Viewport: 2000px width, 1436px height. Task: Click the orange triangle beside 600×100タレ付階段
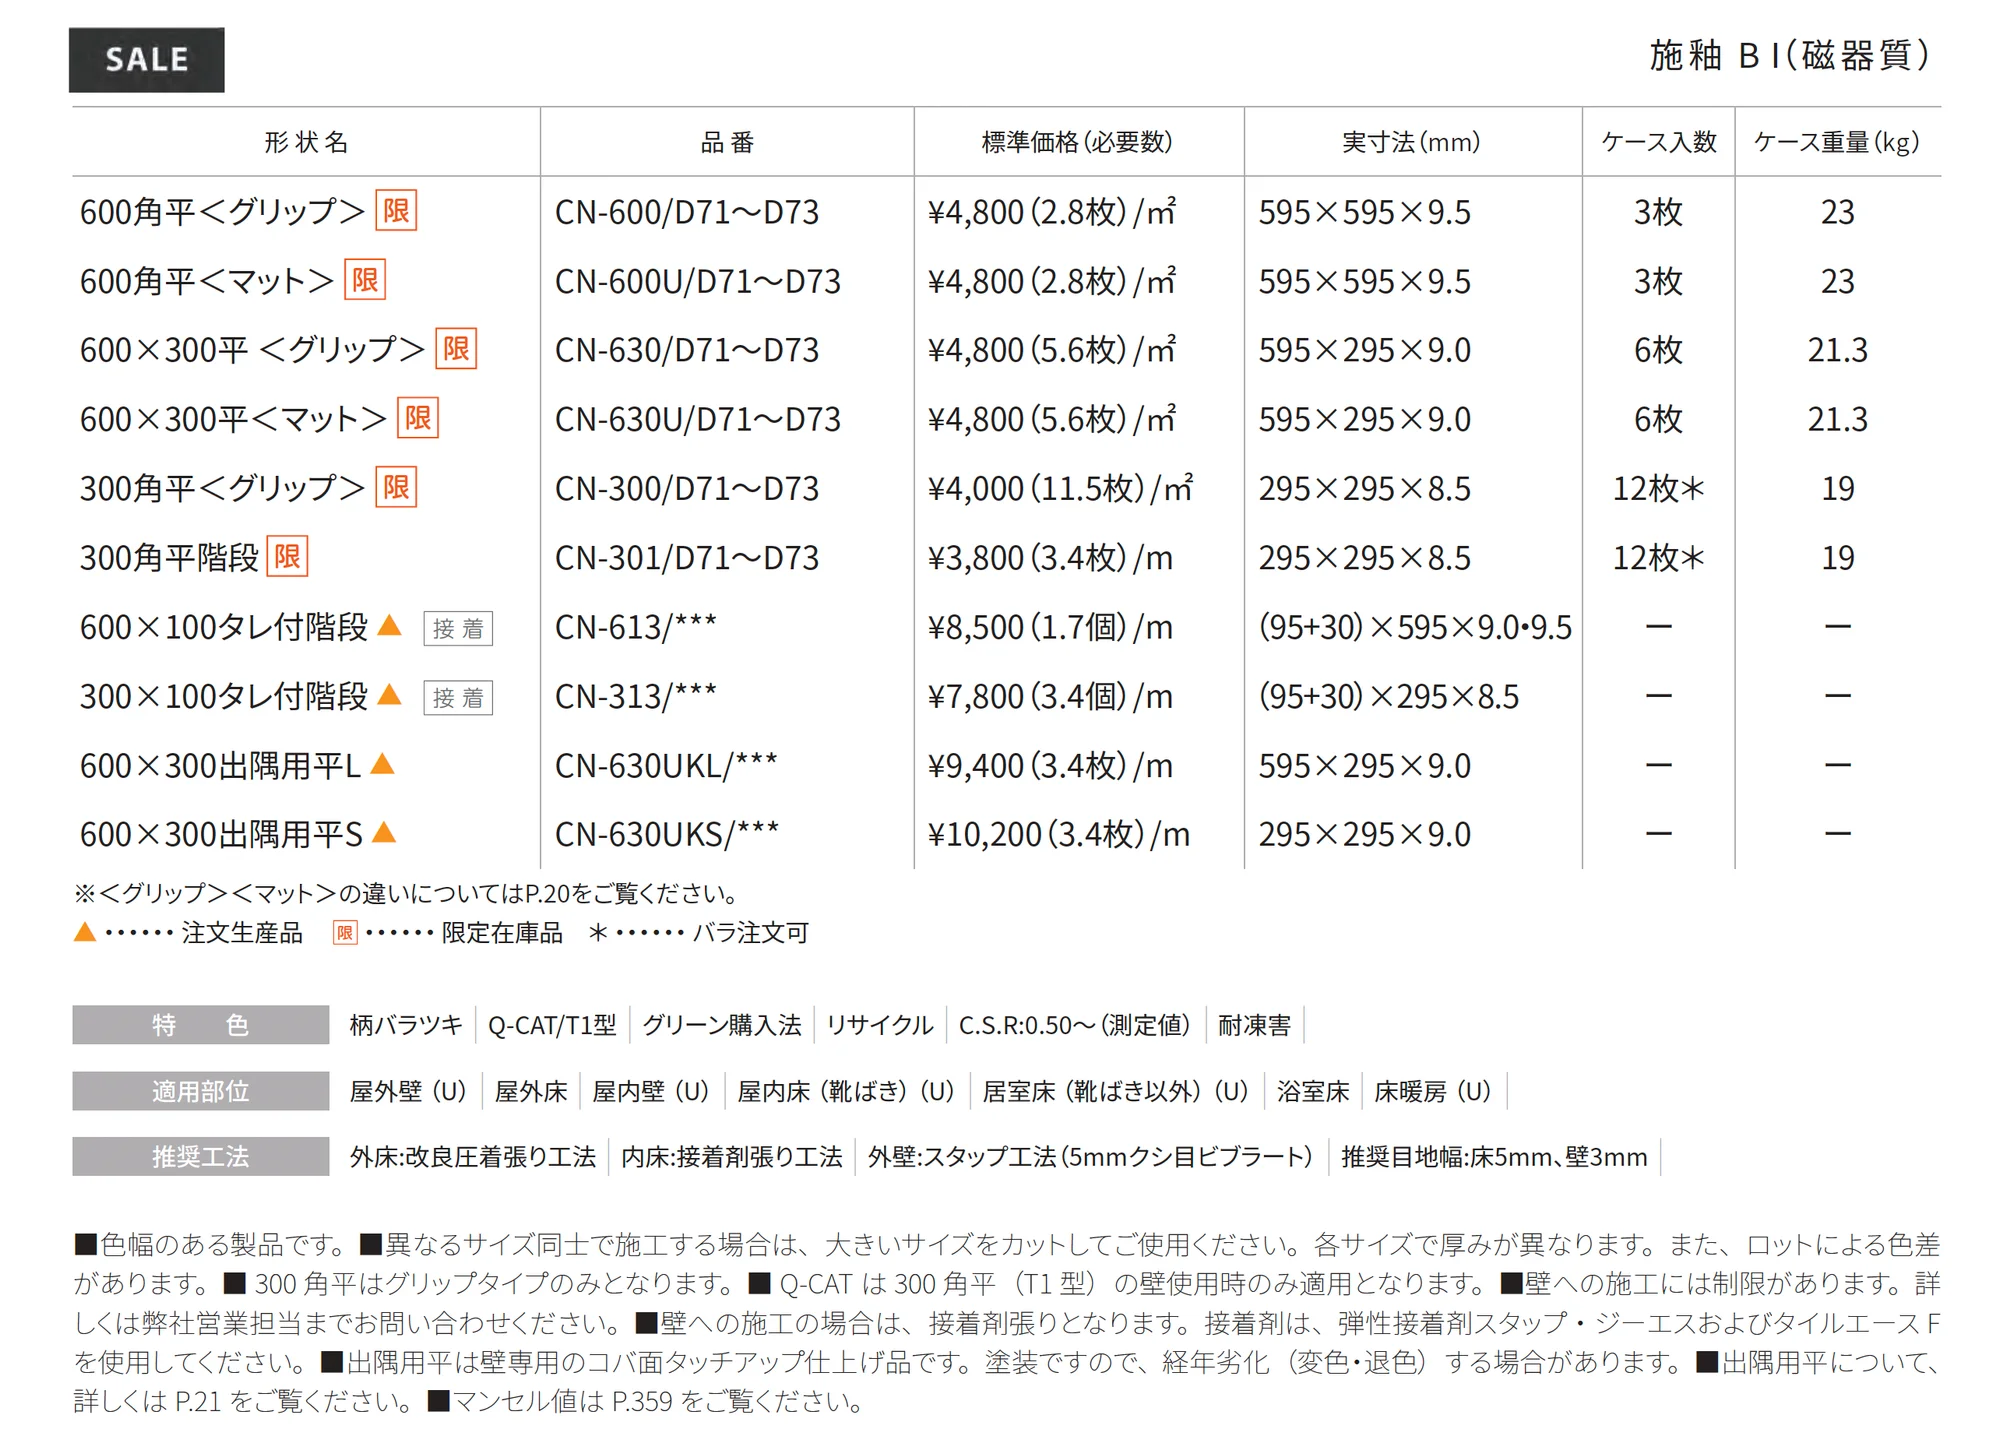click(x=389, y=626)
